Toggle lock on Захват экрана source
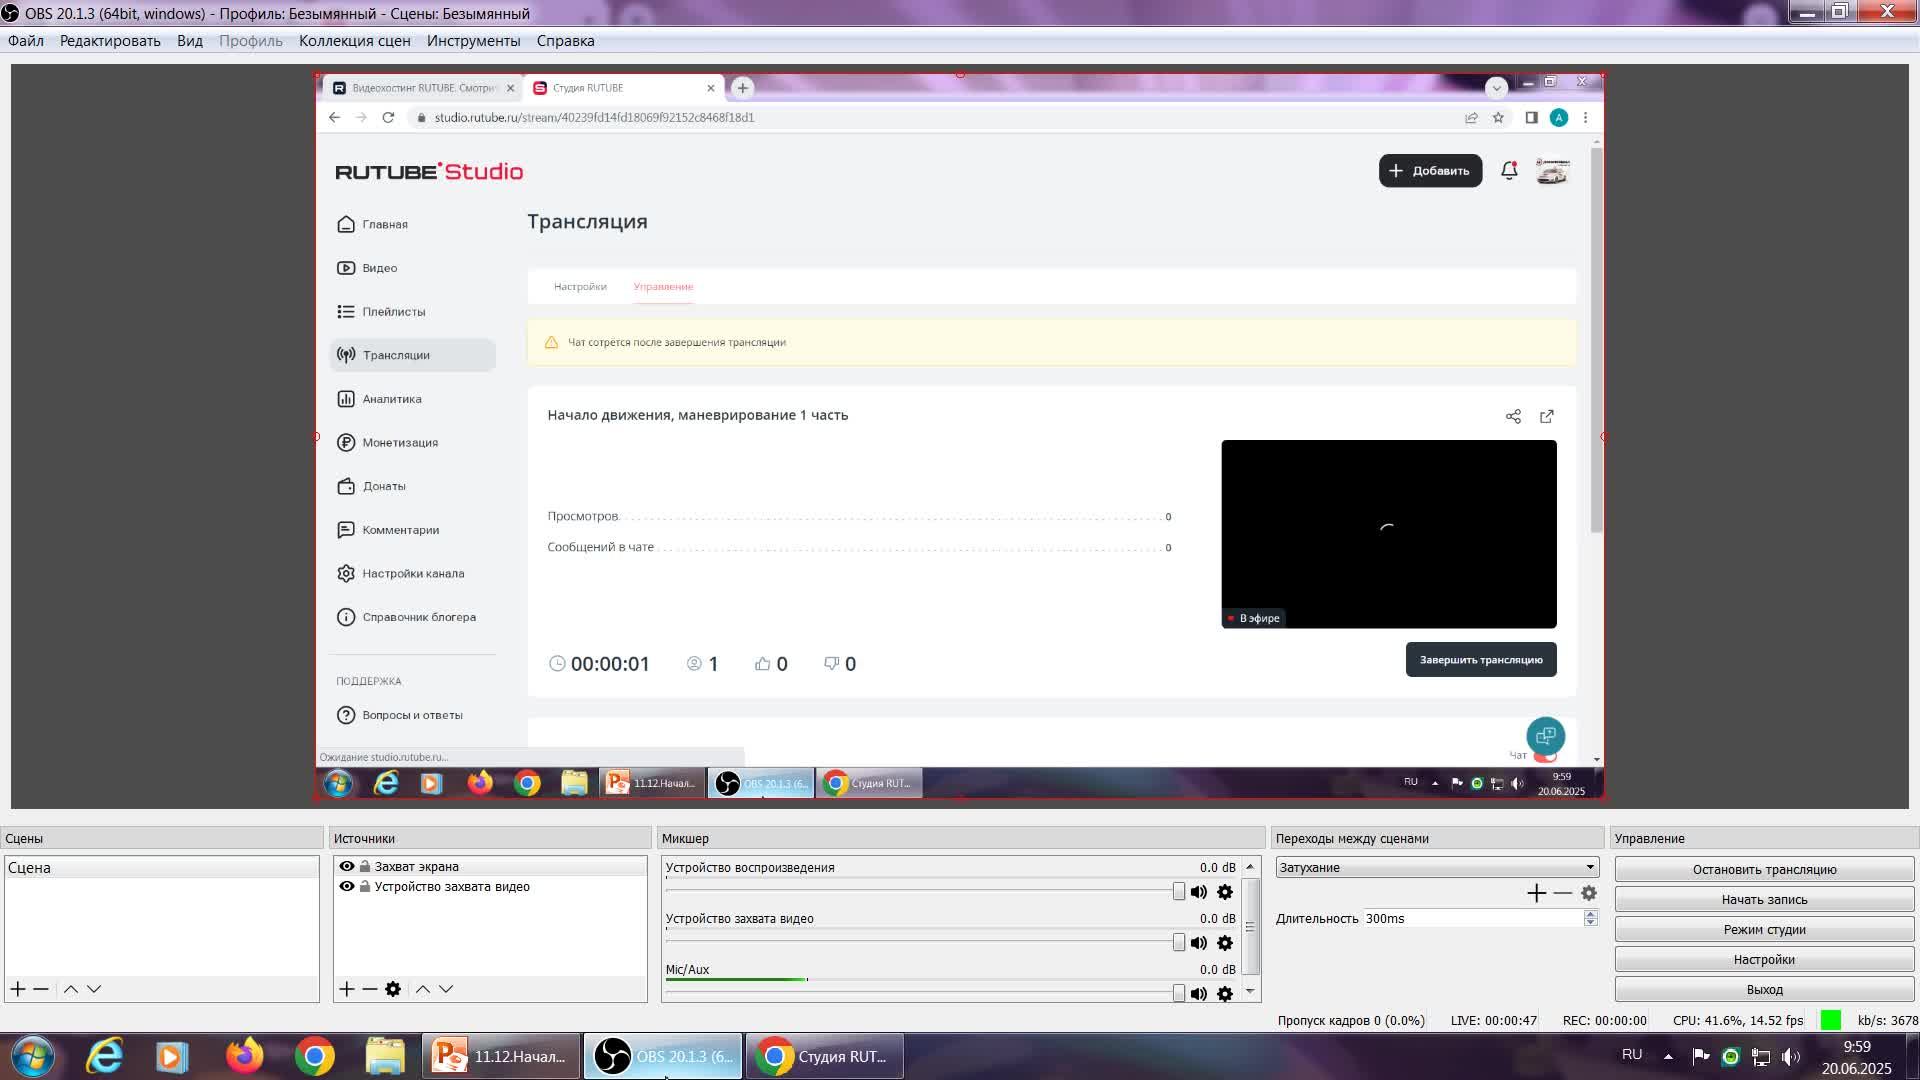The height and width of the screenshot is (1080, 1920). click(365, 867)
